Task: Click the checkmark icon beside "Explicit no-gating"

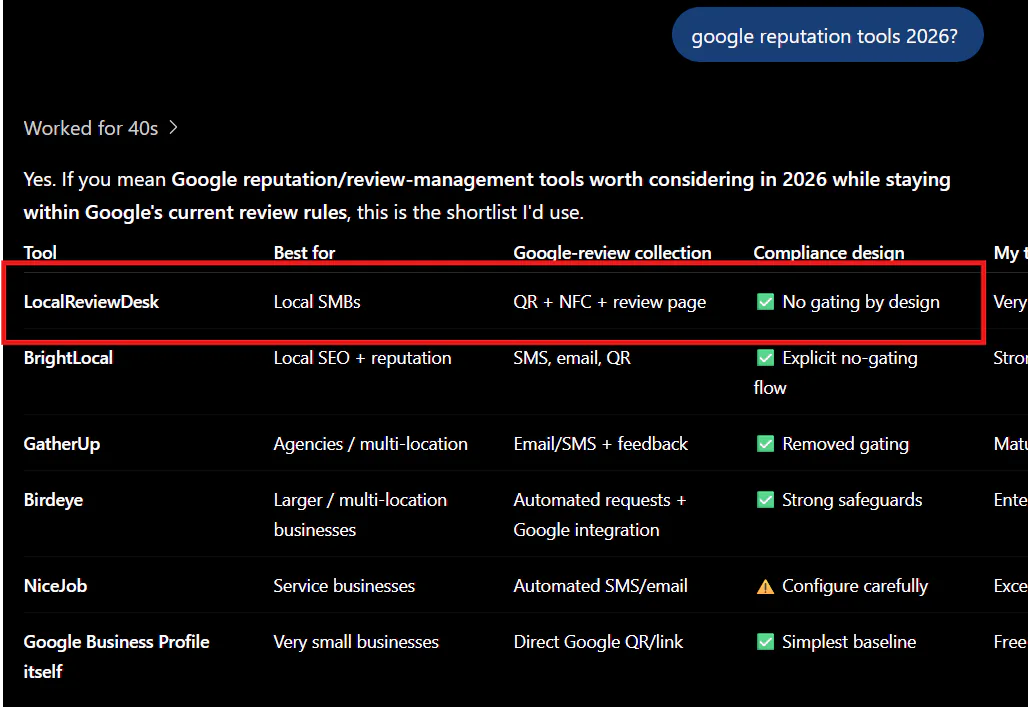Action: tap(765, 358)
